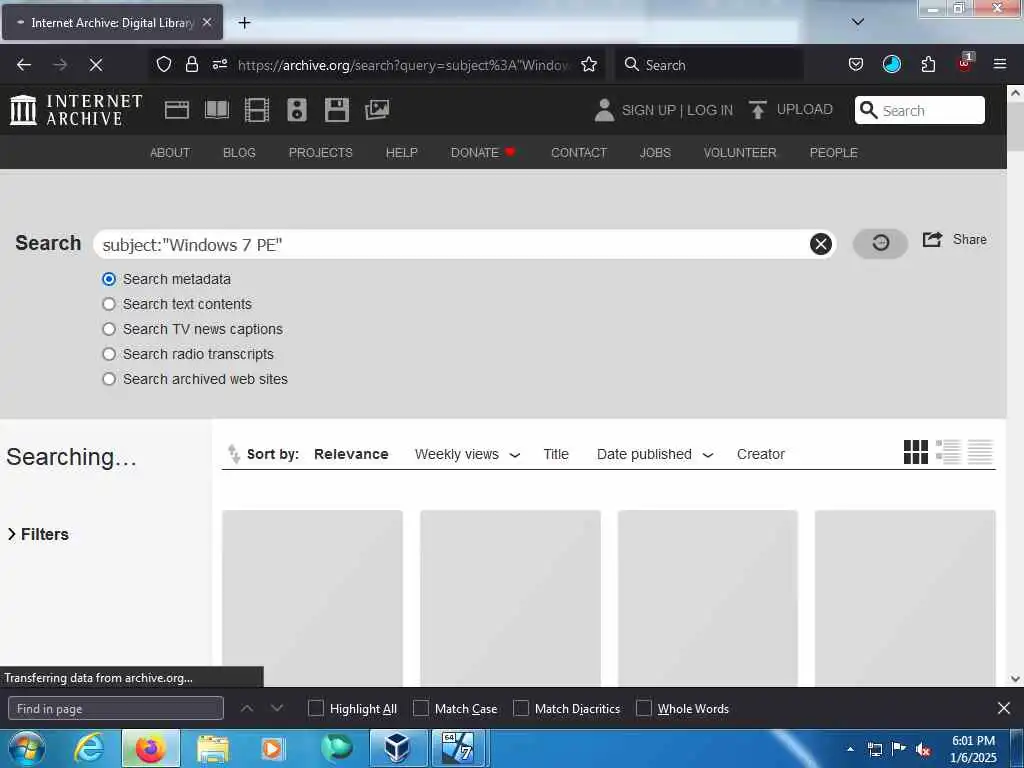Open the PEOPLE link
This screenshot has height=768, width=1024.
(x=833, y=152)
